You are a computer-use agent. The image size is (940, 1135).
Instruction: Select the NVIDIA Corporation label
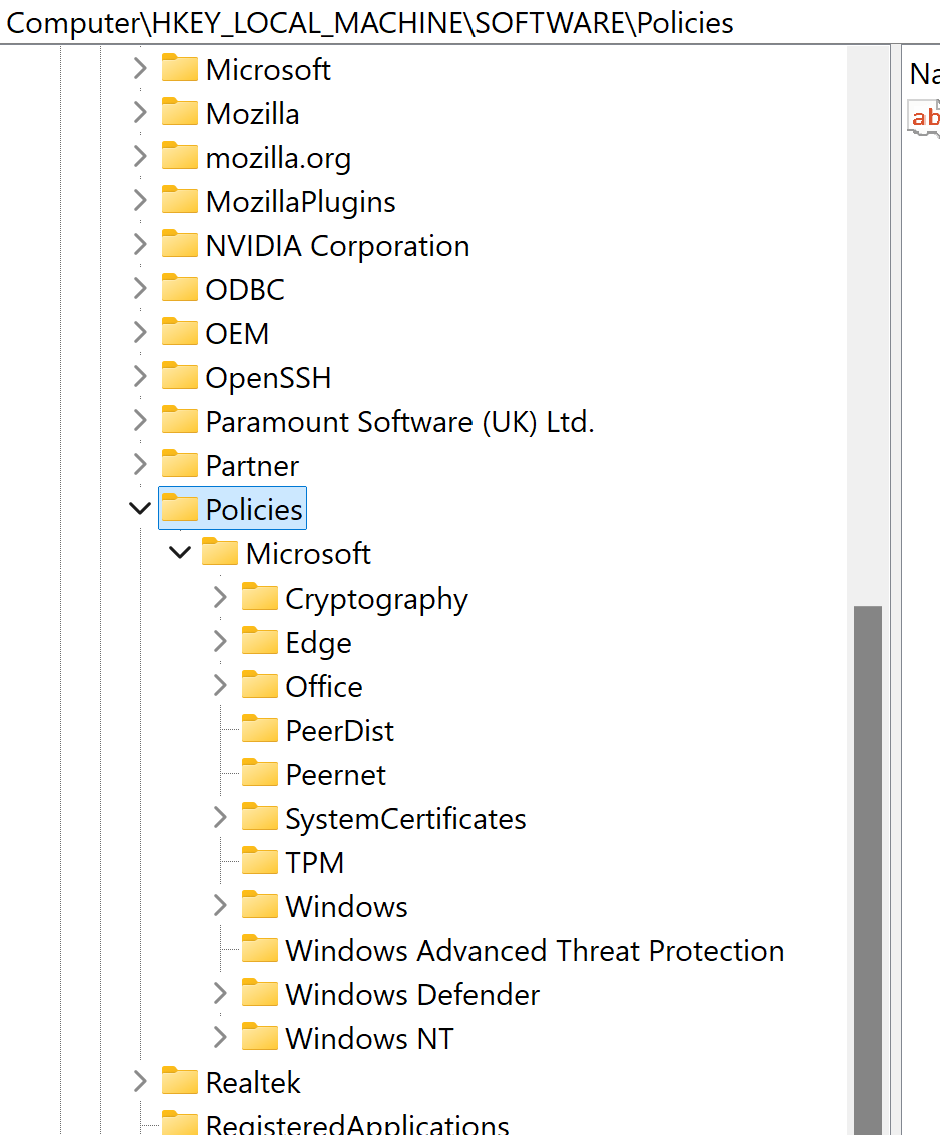tap(337, 246)
